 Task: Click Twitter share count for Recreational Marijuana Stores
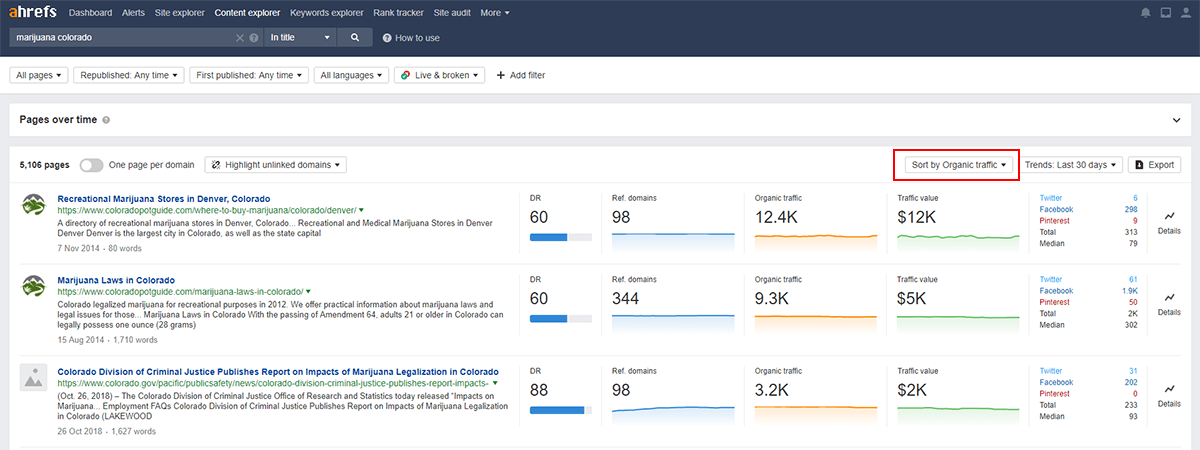pyautogui.click(x=1135, y=198)
